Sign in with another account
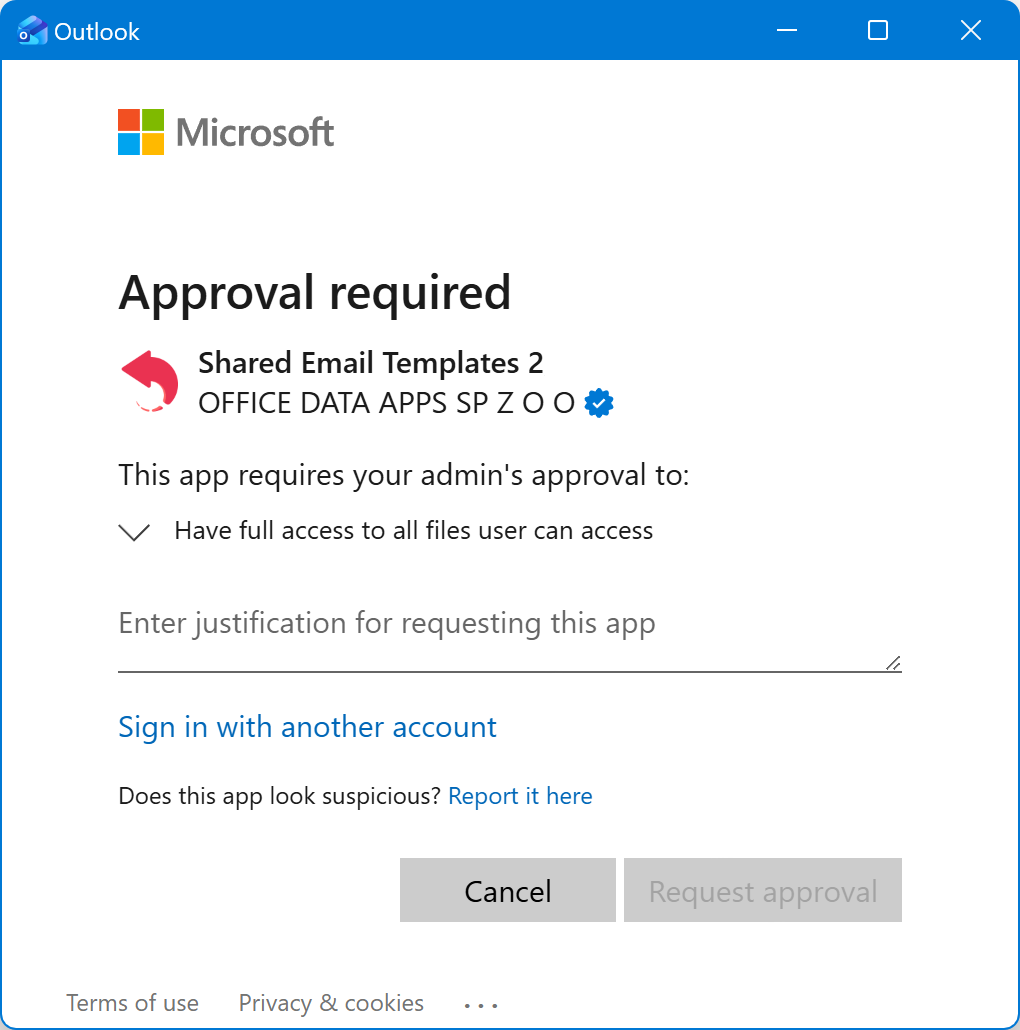This screenshot has width=1020, height=1030. tap(307, 727)
